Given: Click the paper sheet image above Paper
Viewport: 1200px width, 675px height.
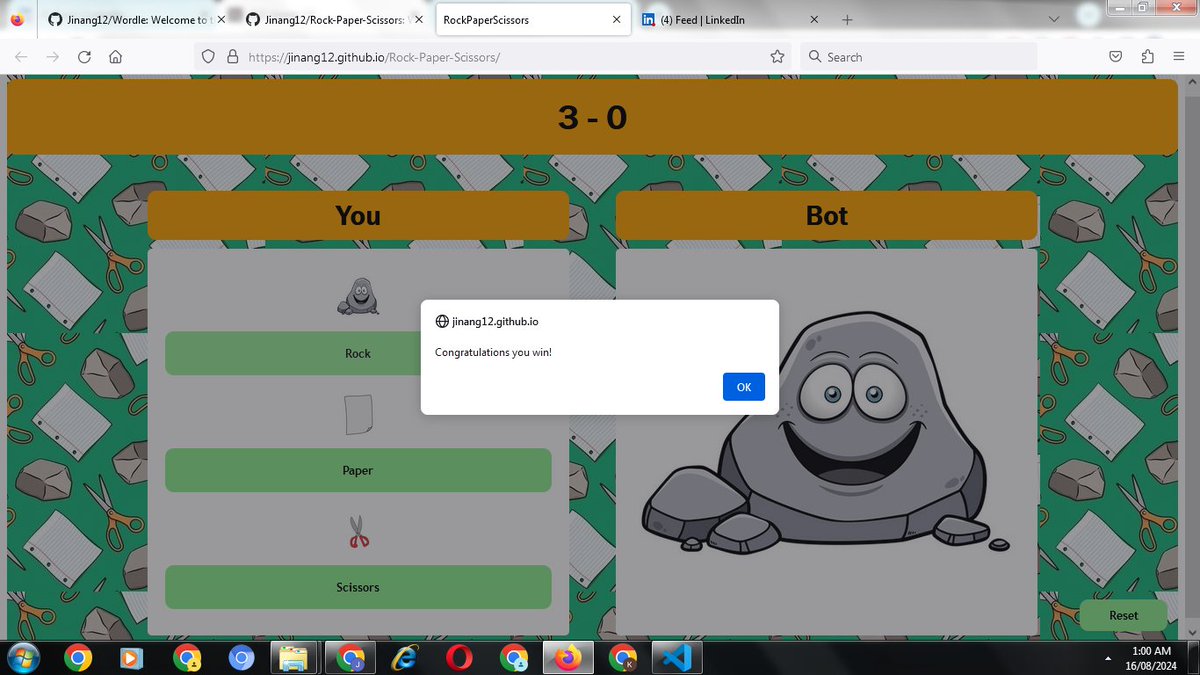Looking at the screenshot, I should [358, 414].
